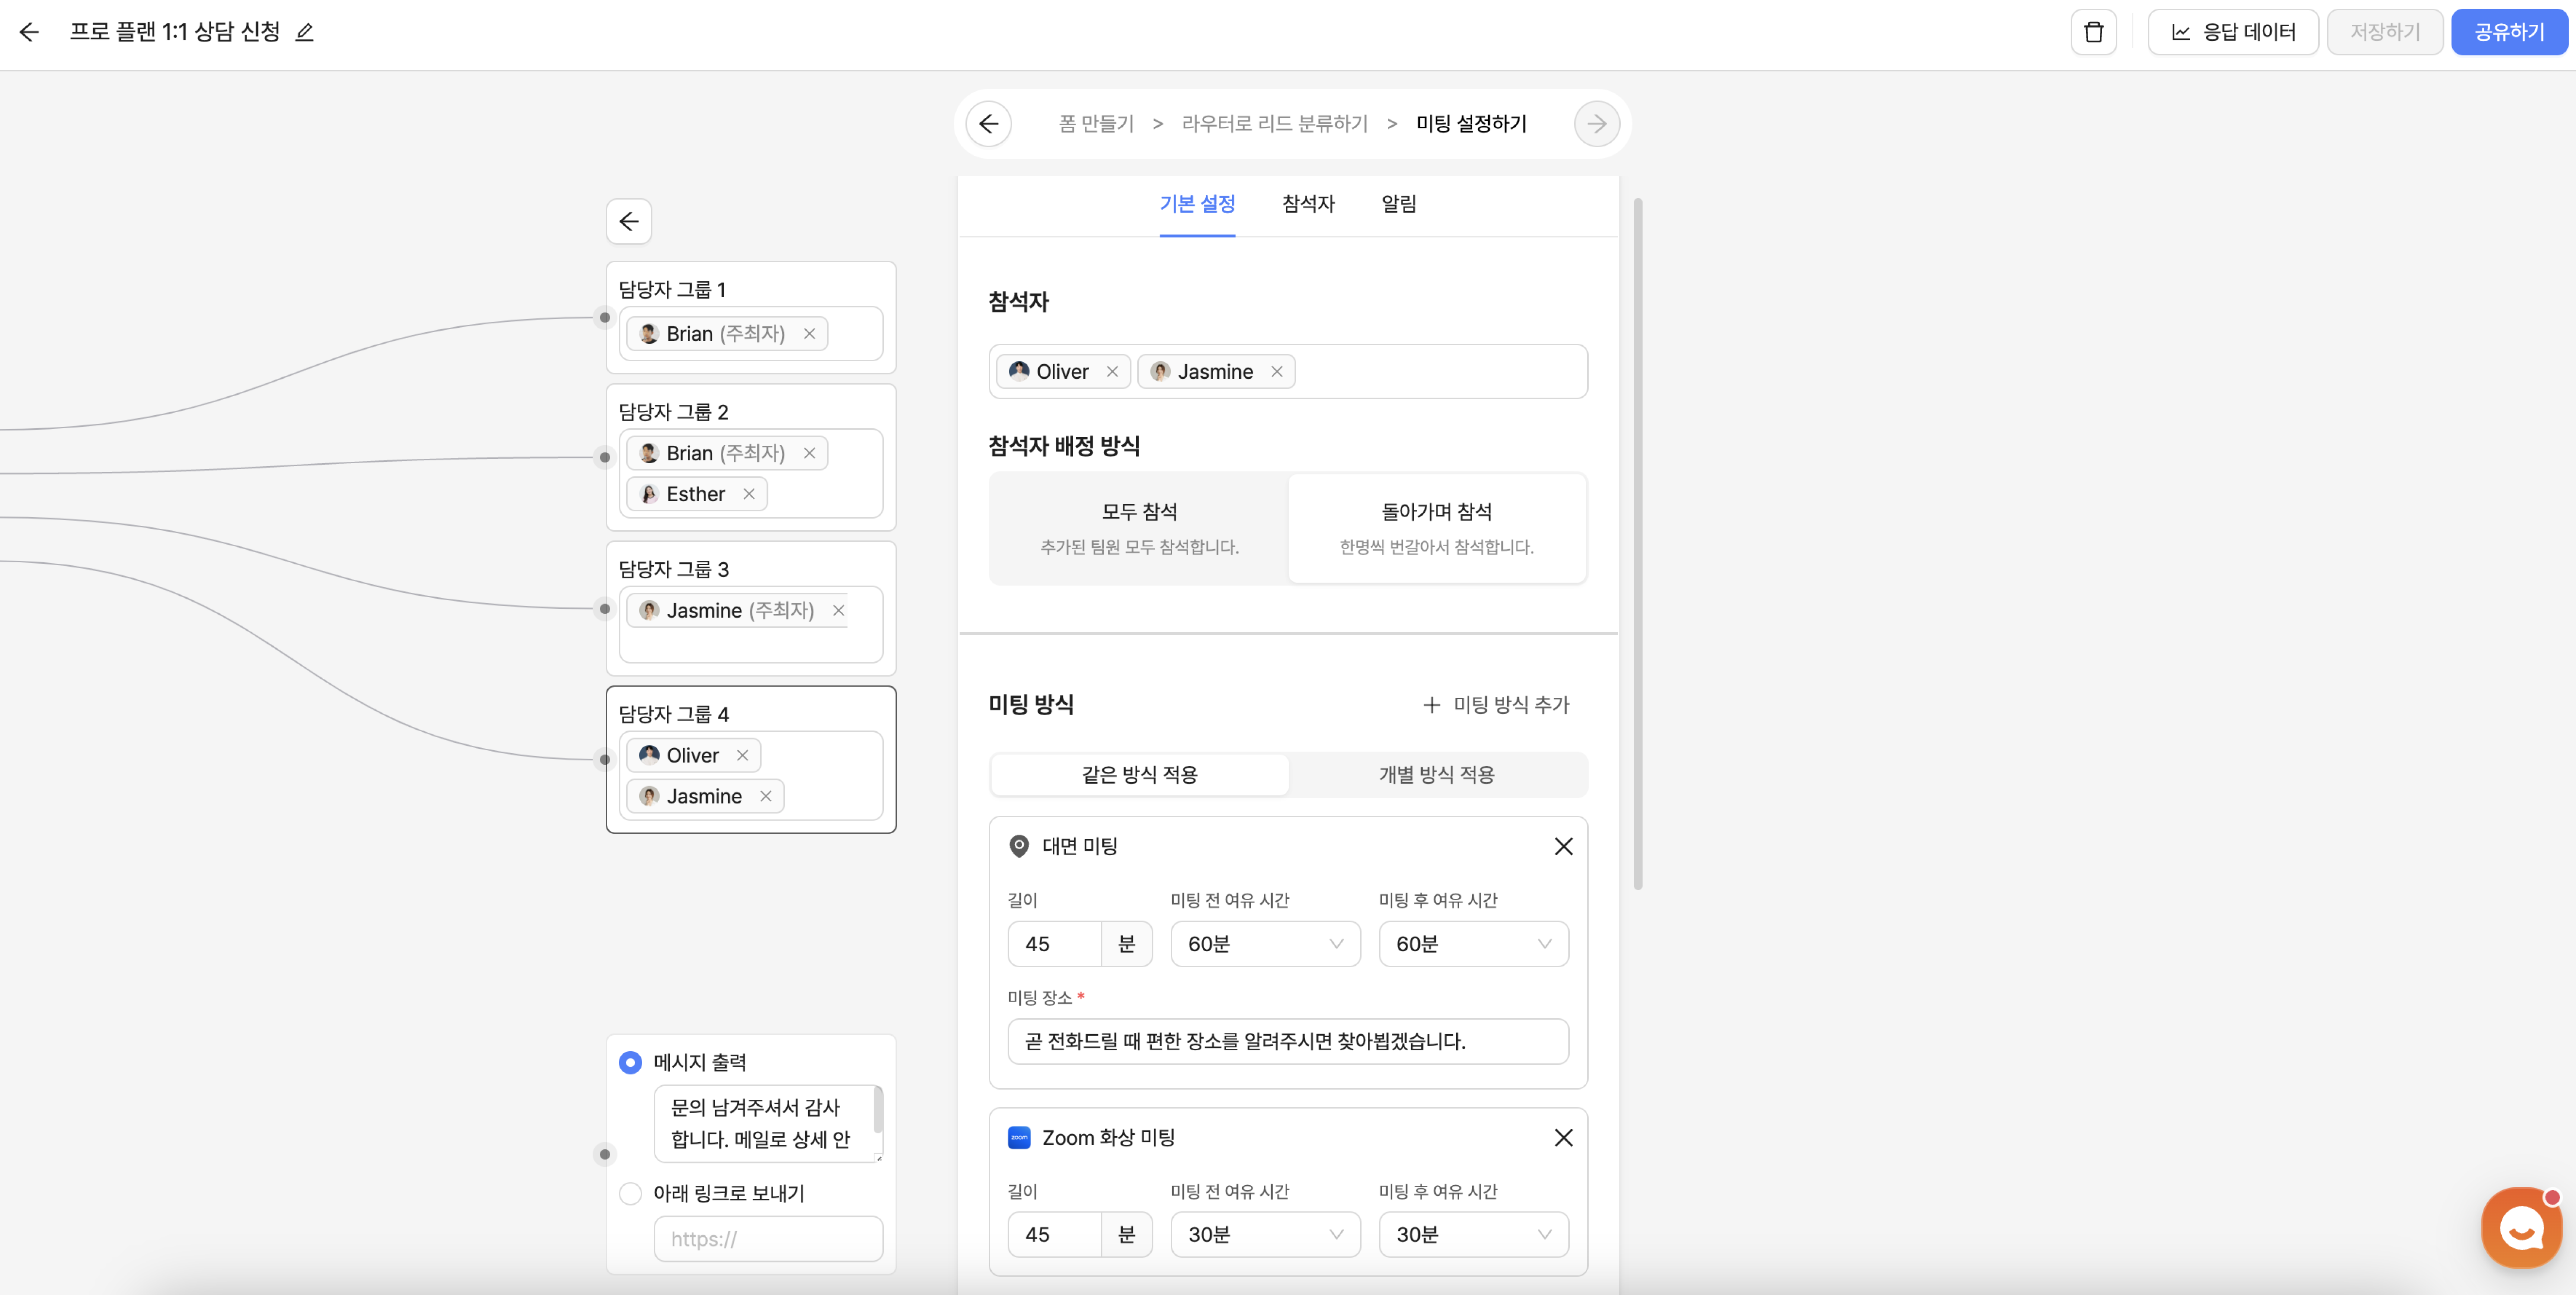Close the Zoom 화상 미팅 card

click(x=1563, y=1138)
